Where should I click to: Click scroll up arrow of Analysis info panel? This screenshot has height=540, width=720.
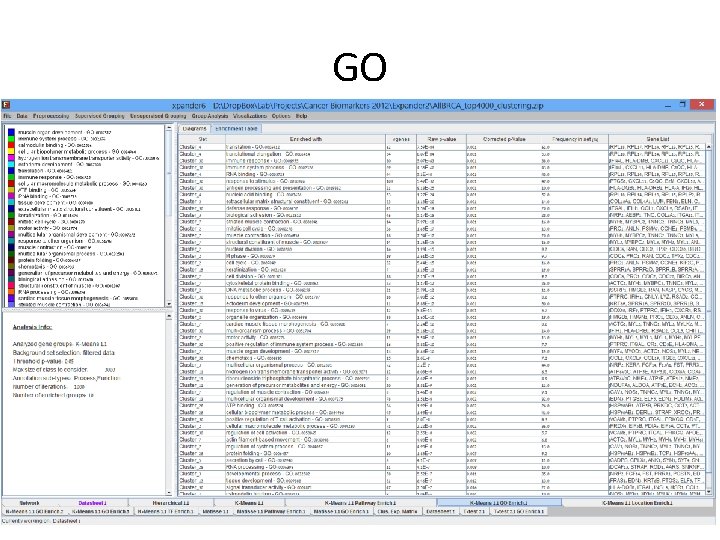click(x=169, y=316)
